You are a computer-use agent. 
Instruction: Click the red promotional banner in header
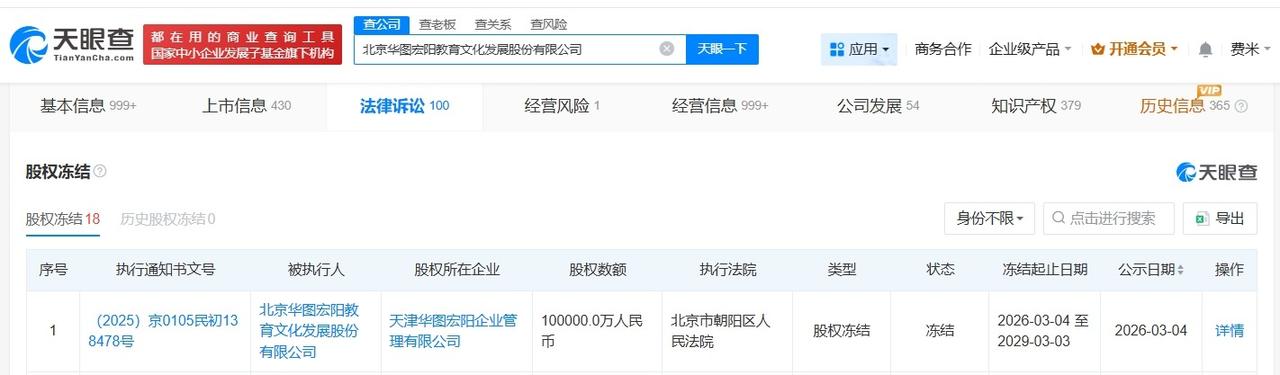243,45
